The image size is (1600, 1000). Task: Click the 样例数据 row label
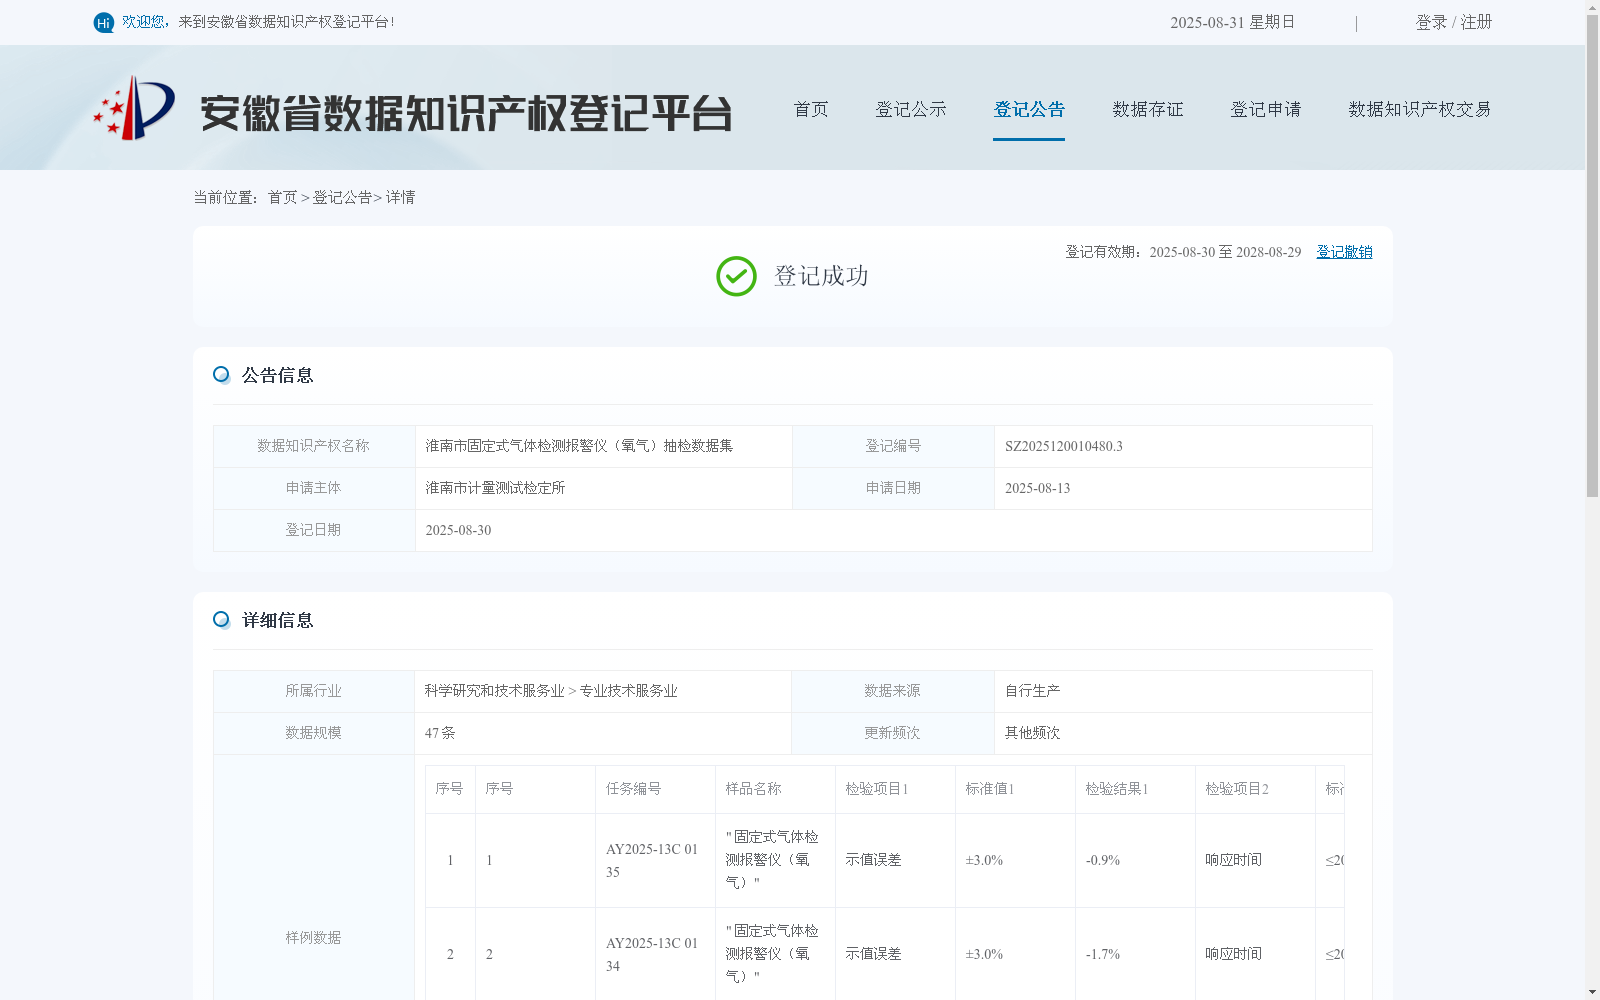coord(313,938)
